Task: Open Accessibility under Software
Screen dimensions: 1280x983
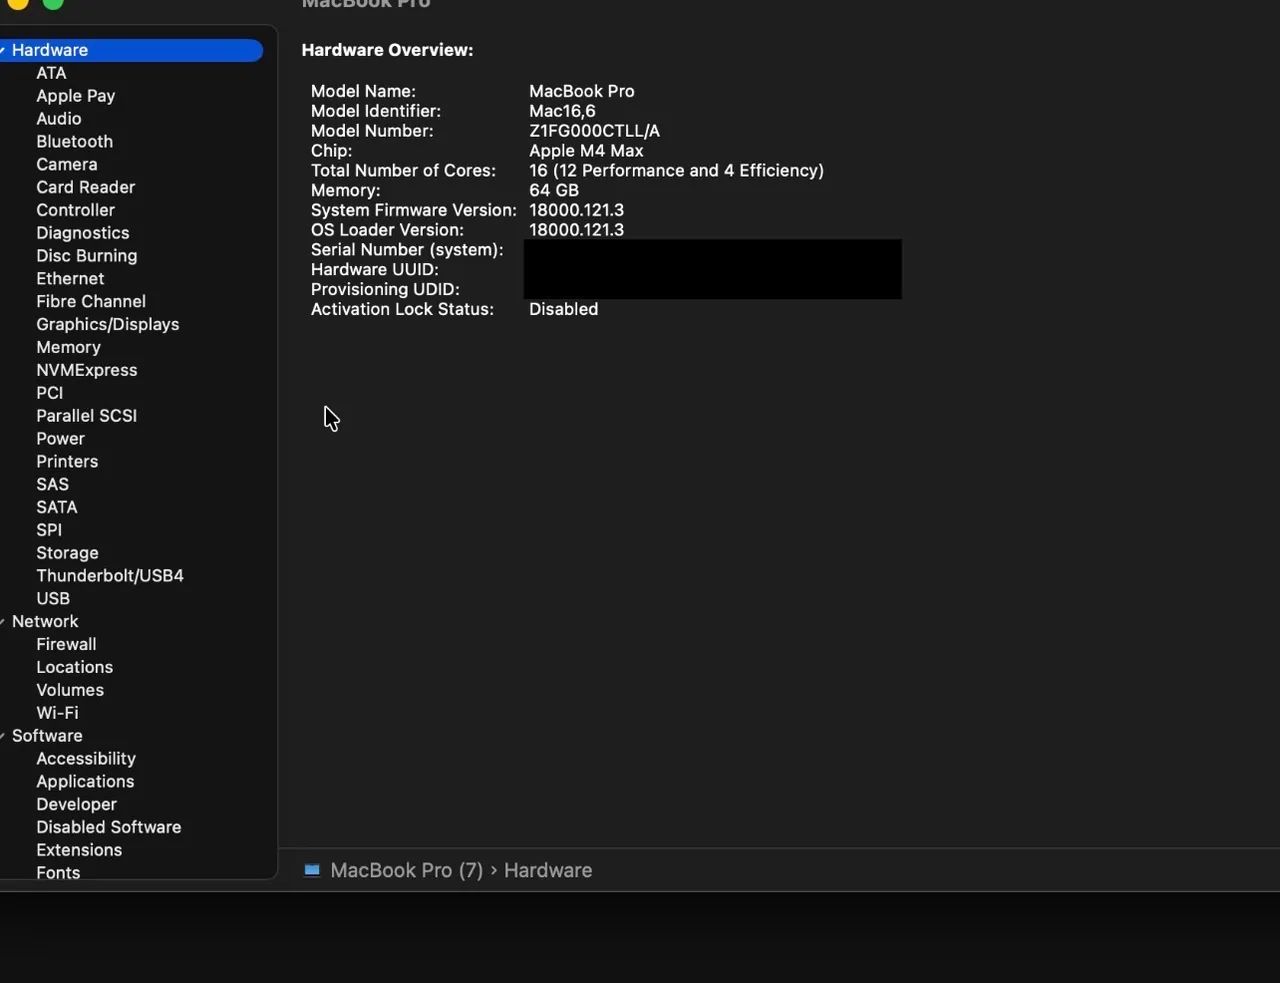Action: (x=86, y=759)
